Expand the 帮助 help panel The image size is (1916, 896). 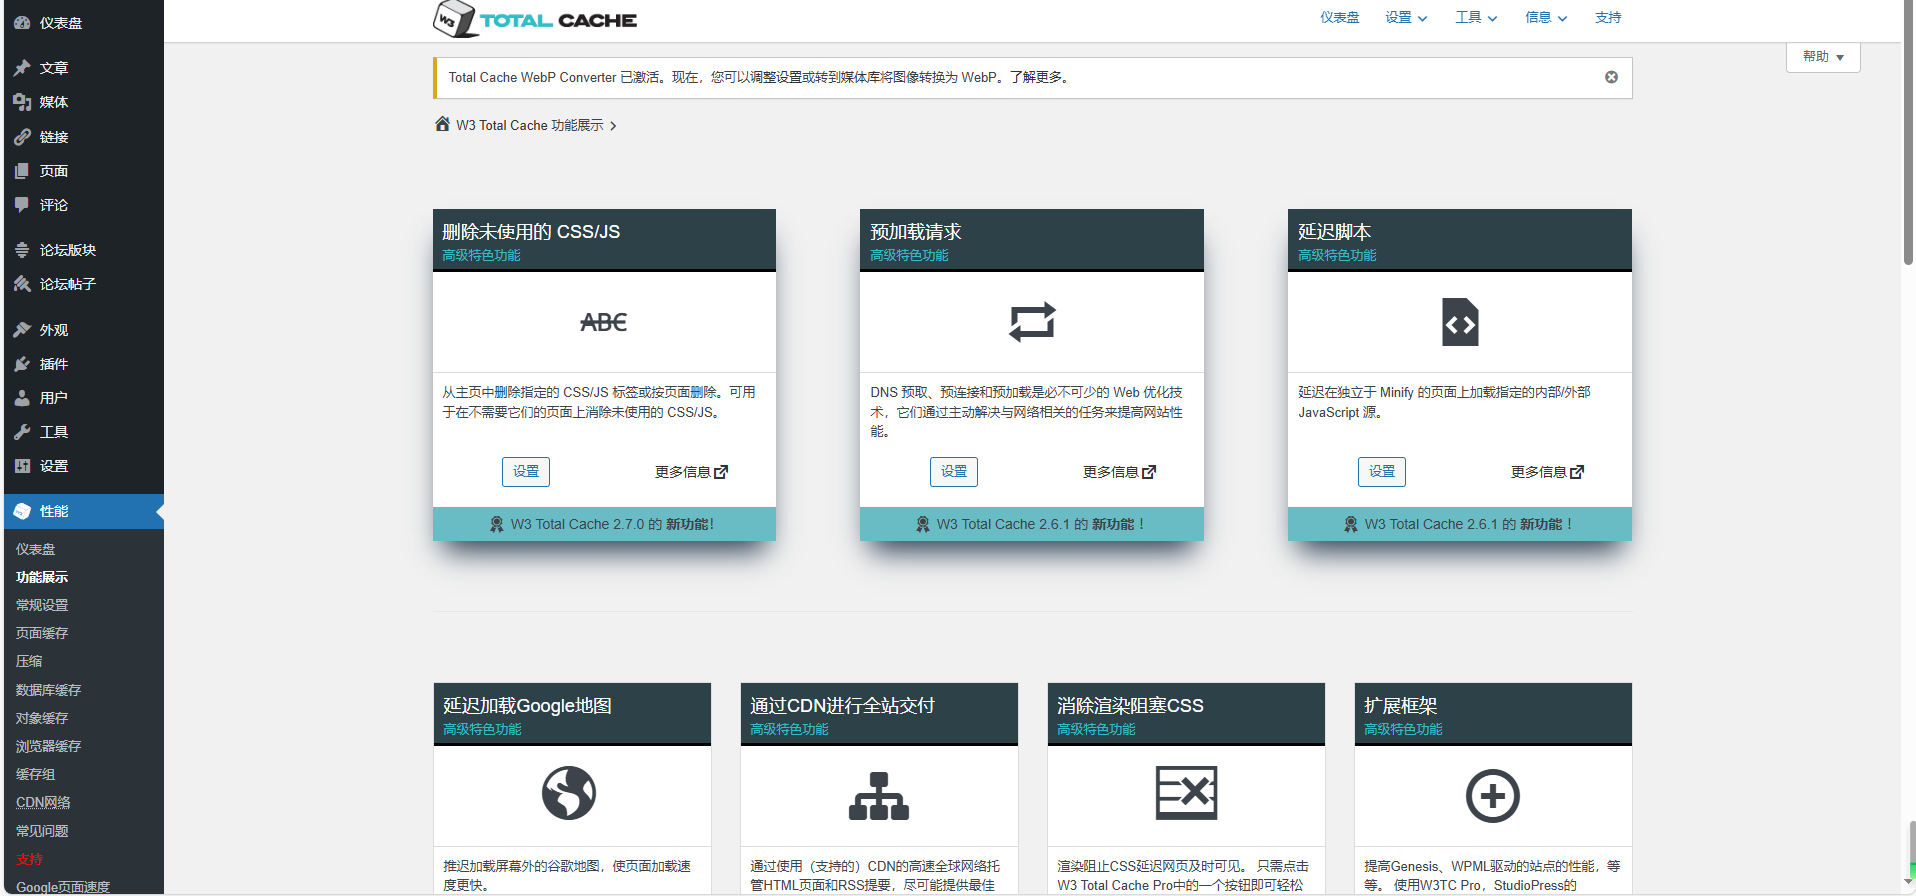(x=1822, y=57)
